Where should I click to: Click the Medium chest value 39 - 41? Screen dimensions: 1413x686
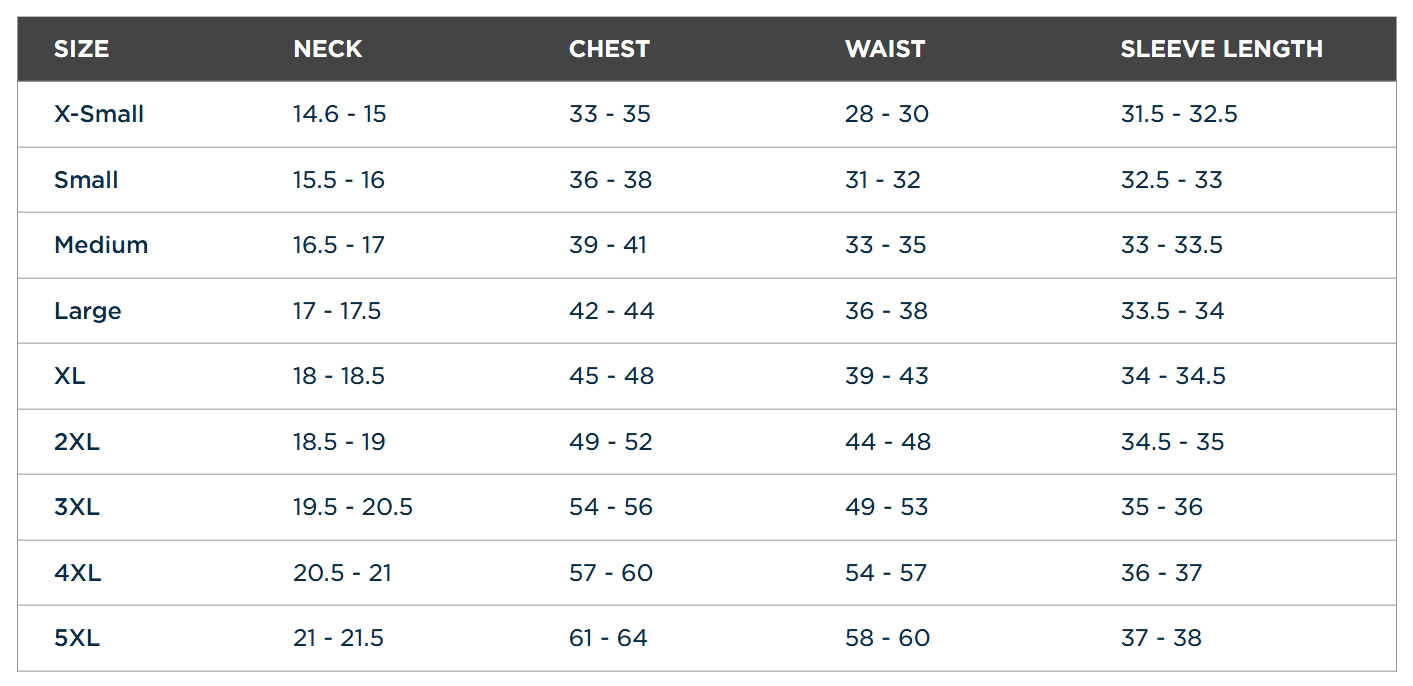coord(608,245)
